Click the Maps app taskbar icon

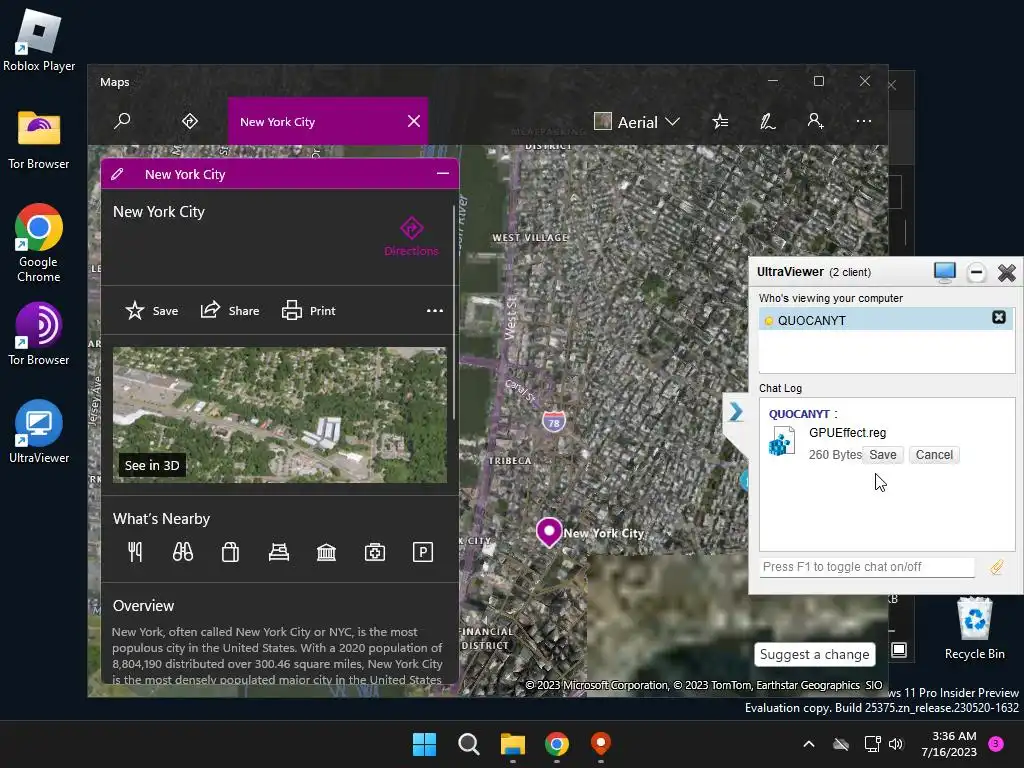600,744
